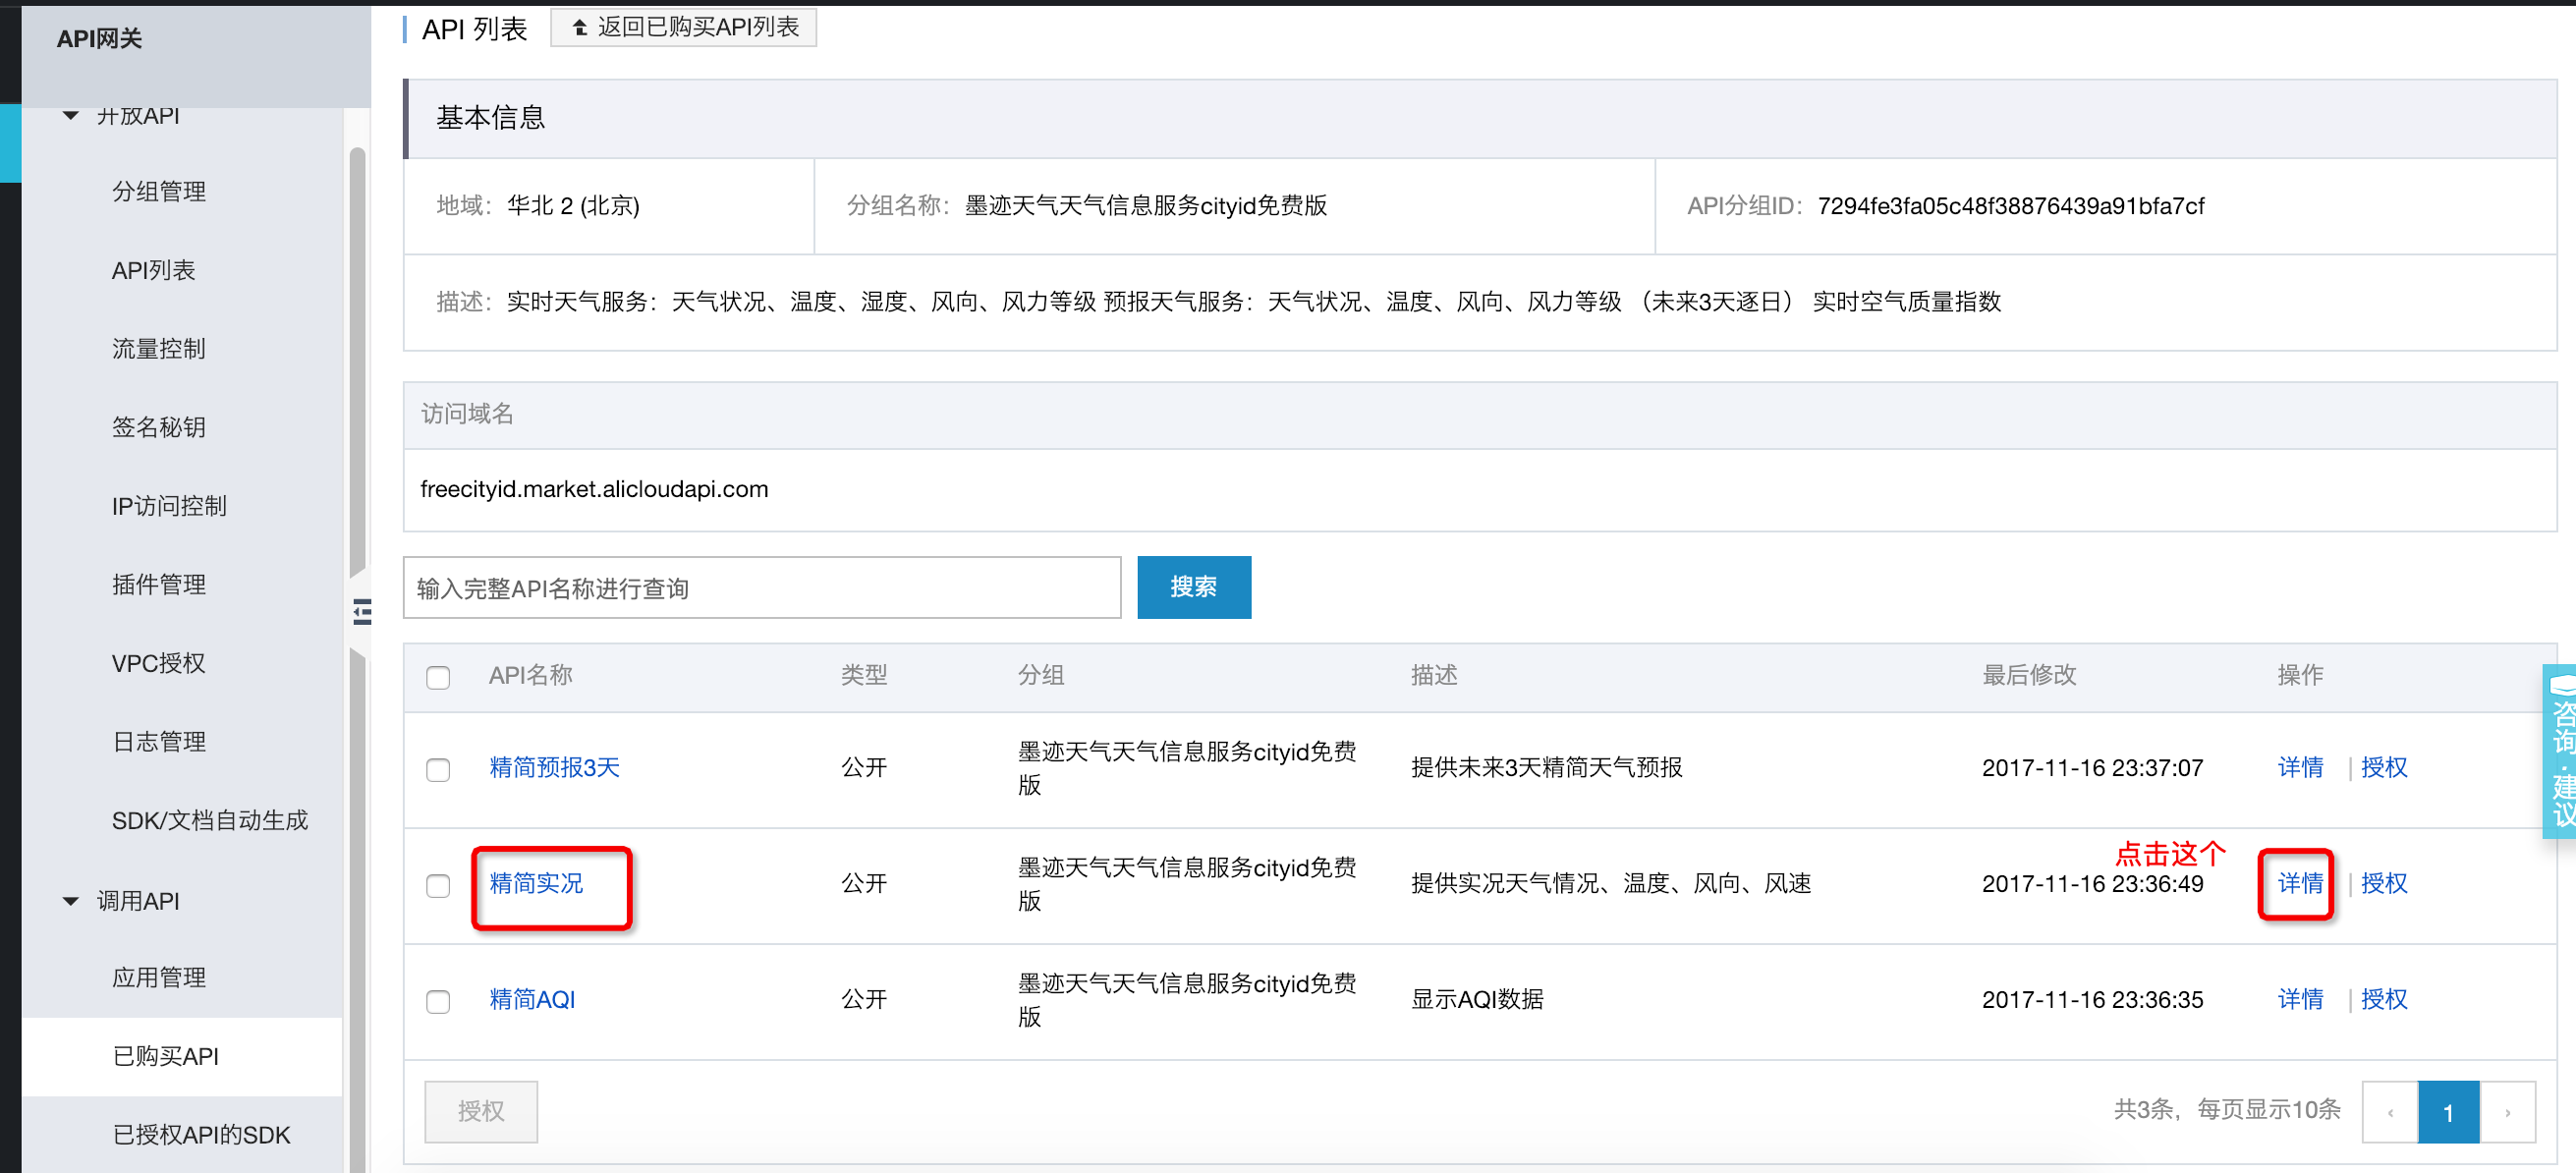Tick the checkbox for 精简AQI
This screenshot has height=1173, width=2576.
click(438, 1001)
